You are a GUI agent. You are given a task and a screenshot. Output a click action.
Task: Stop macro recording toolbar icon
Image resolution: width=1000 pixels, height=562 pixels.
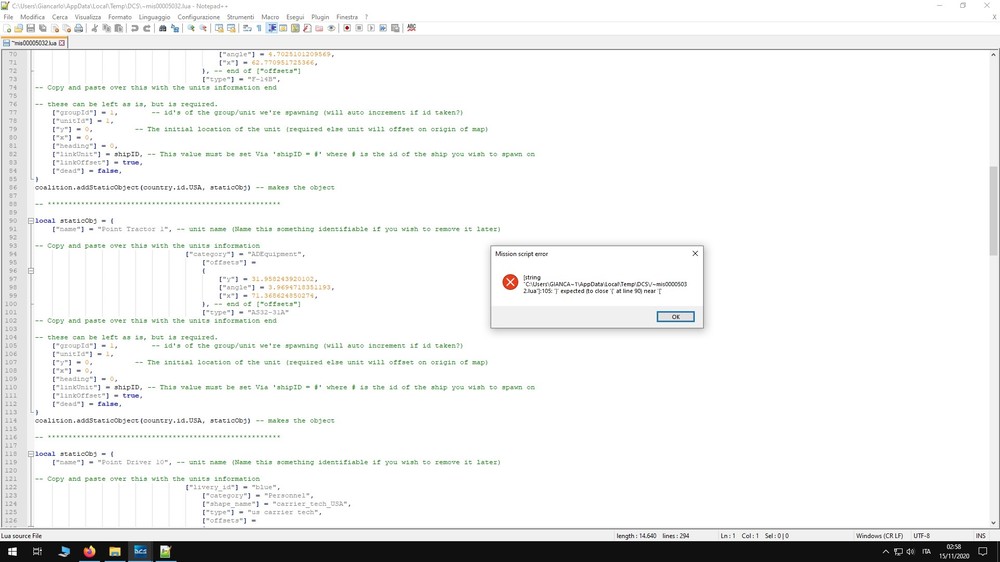[x=359, y=28]
